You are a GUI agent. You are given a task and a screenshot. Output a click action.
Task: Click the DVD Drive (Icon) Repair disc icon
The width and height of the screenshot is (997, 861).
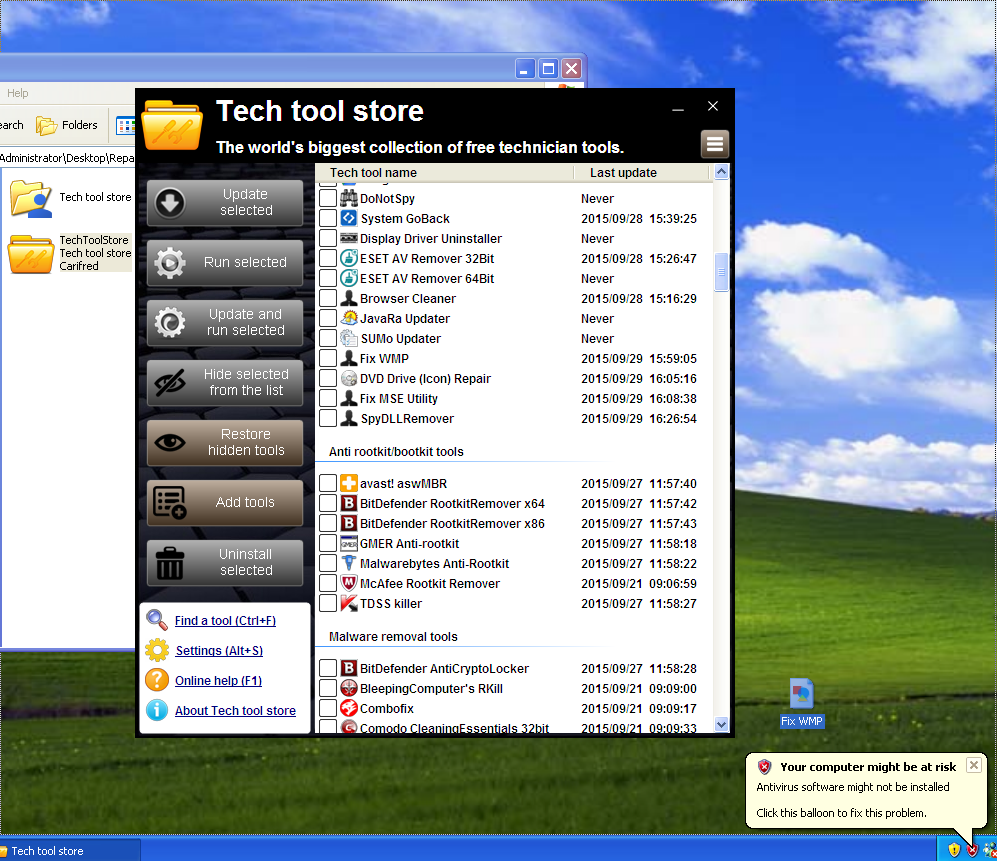click(x=348, y=378)
